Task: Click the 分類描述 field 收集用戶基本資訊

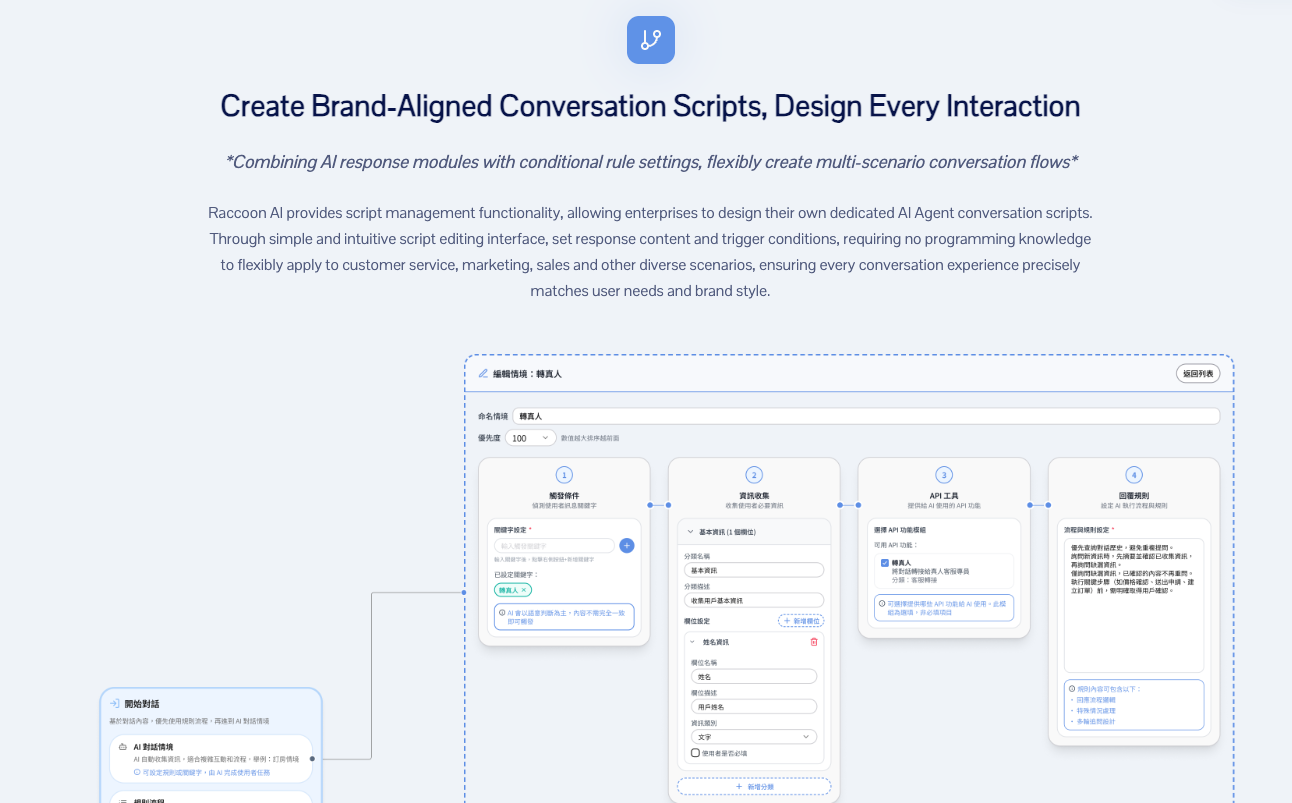Action: 754,600
